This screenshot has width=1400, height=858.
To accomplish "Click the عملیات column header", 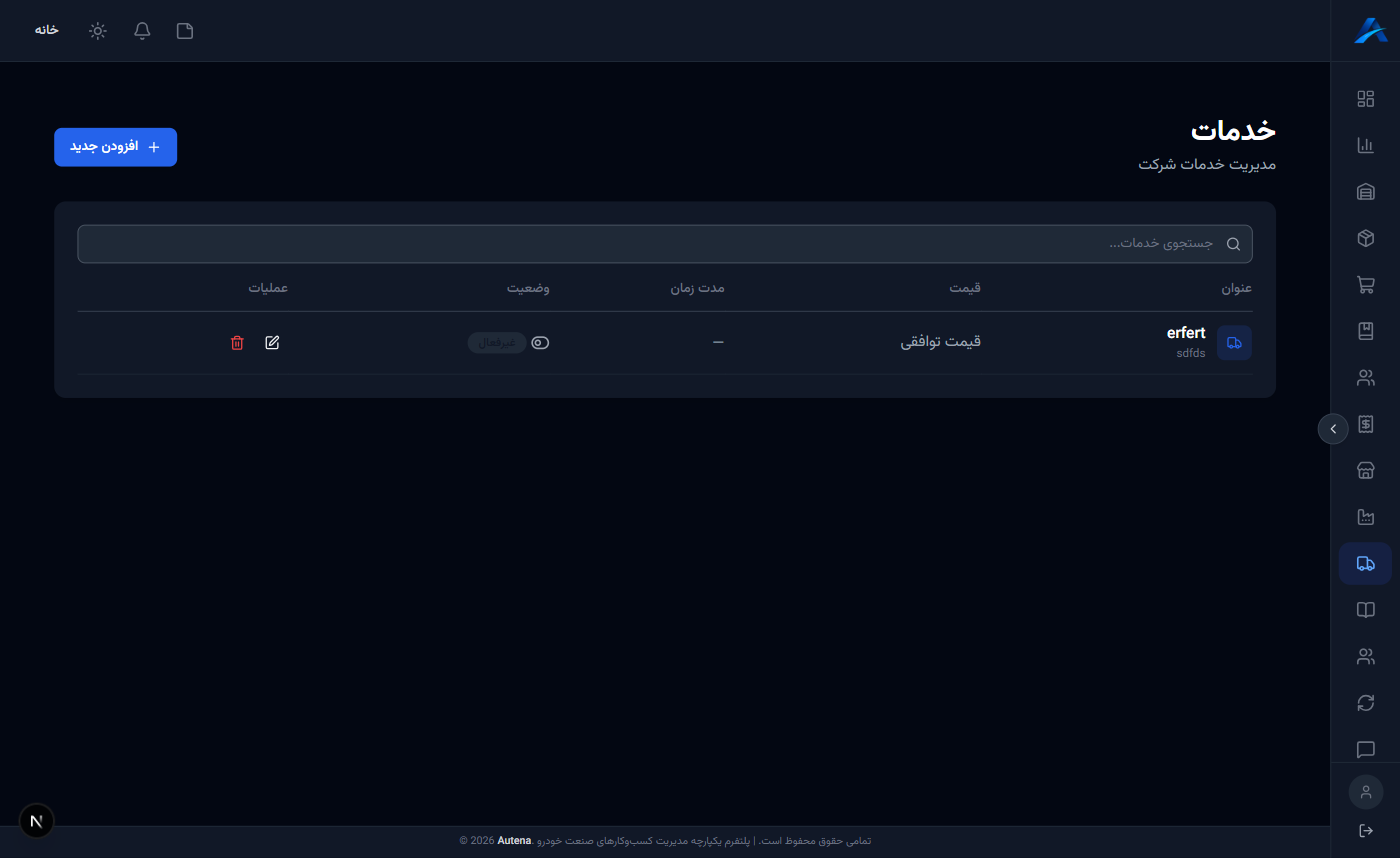I will 268,288.
